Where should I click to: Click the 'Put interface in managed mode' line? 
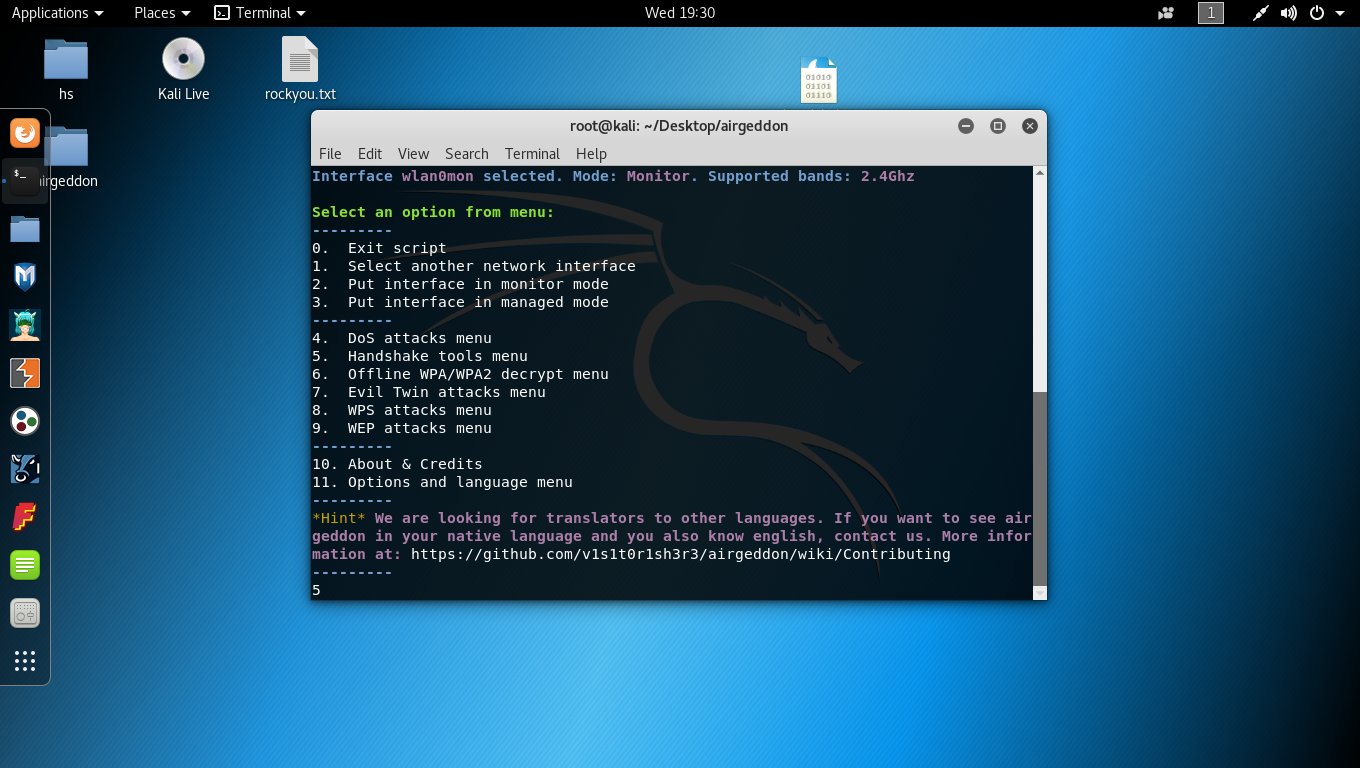460,302
